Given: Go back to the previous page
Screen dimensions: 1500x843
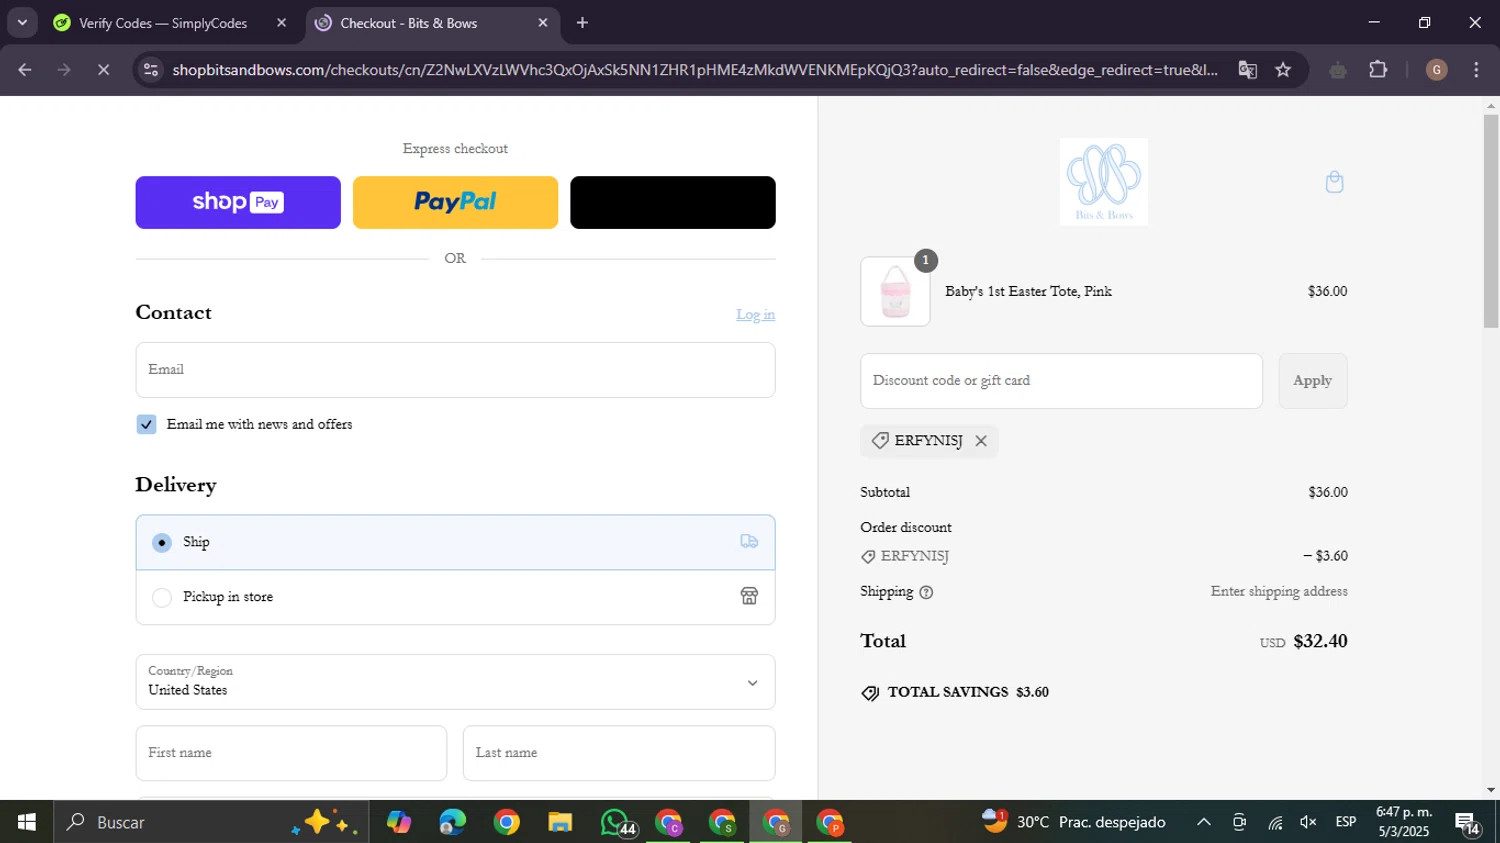Looking at the screenshot, I should coord(25,70).
